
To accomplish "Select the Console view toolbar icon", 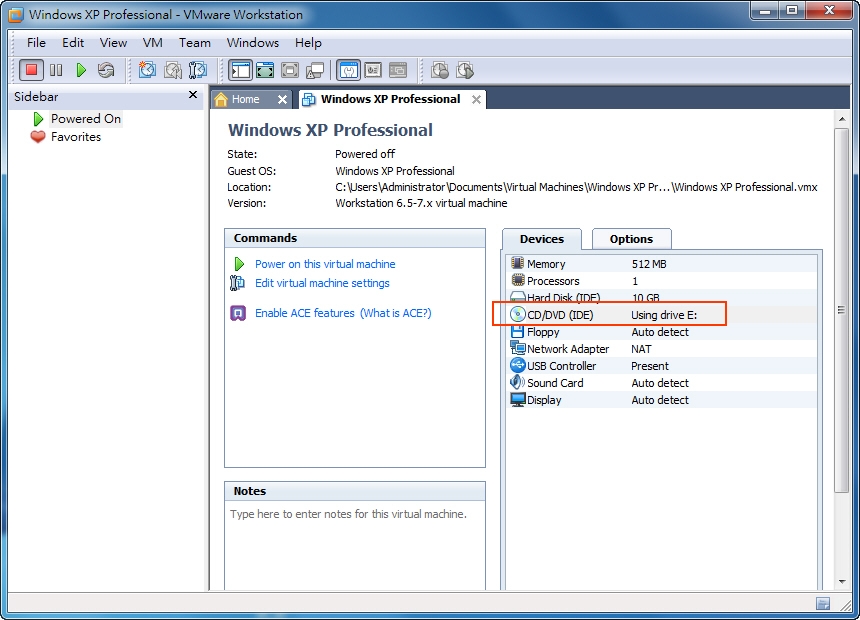I will click(398, 70).
